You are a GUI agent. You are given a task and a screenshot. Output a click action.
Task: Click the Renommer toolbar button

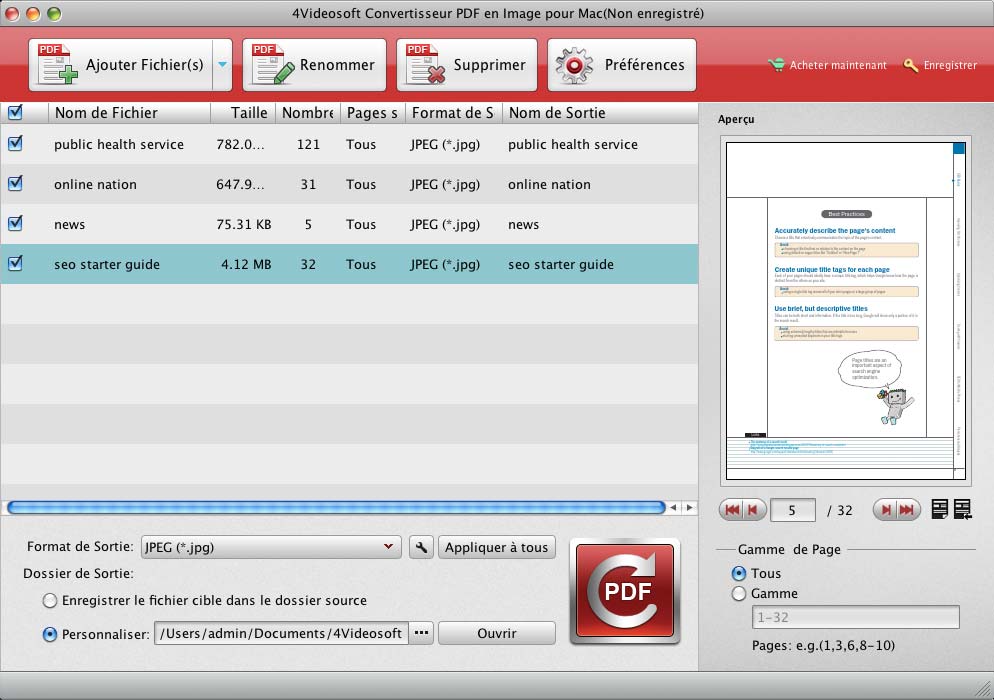pyautogui.click(x=314, y=65)
